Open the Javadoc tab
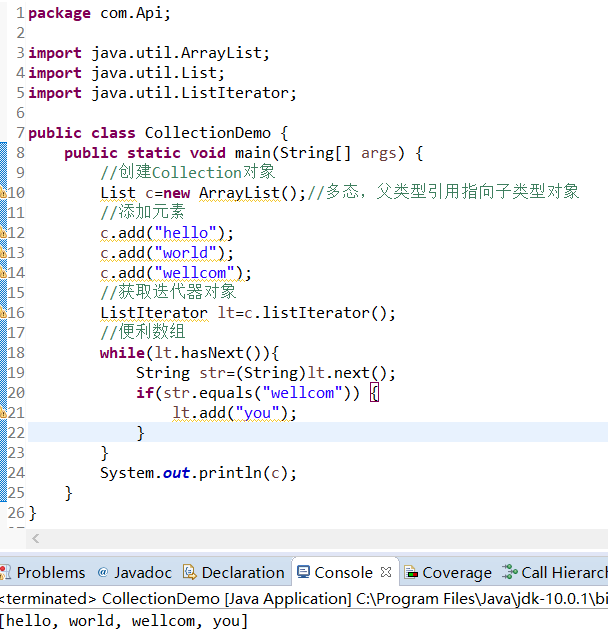 (135, 573)
